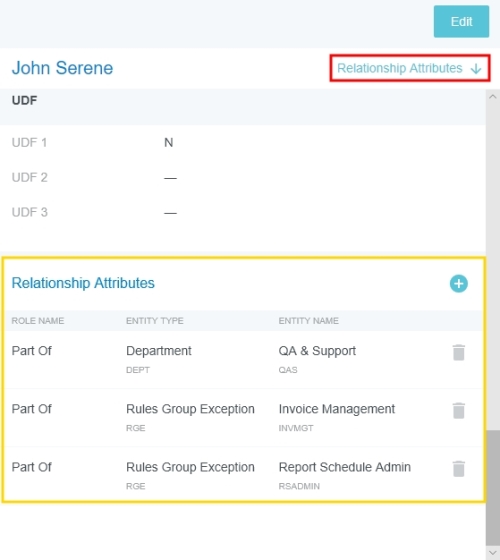
Task: Select the John Serene heading
Action: coord(62,68)
